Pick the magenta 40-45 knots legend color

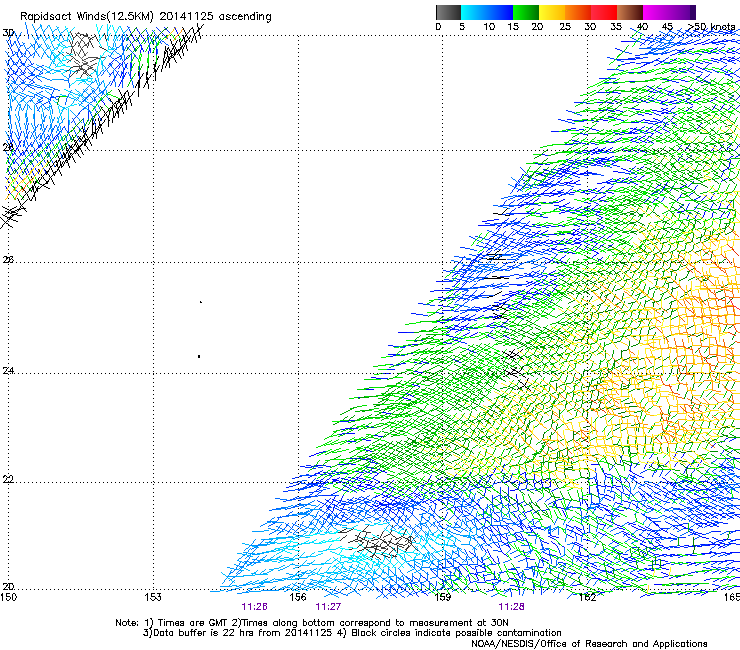tap(656, 12)
